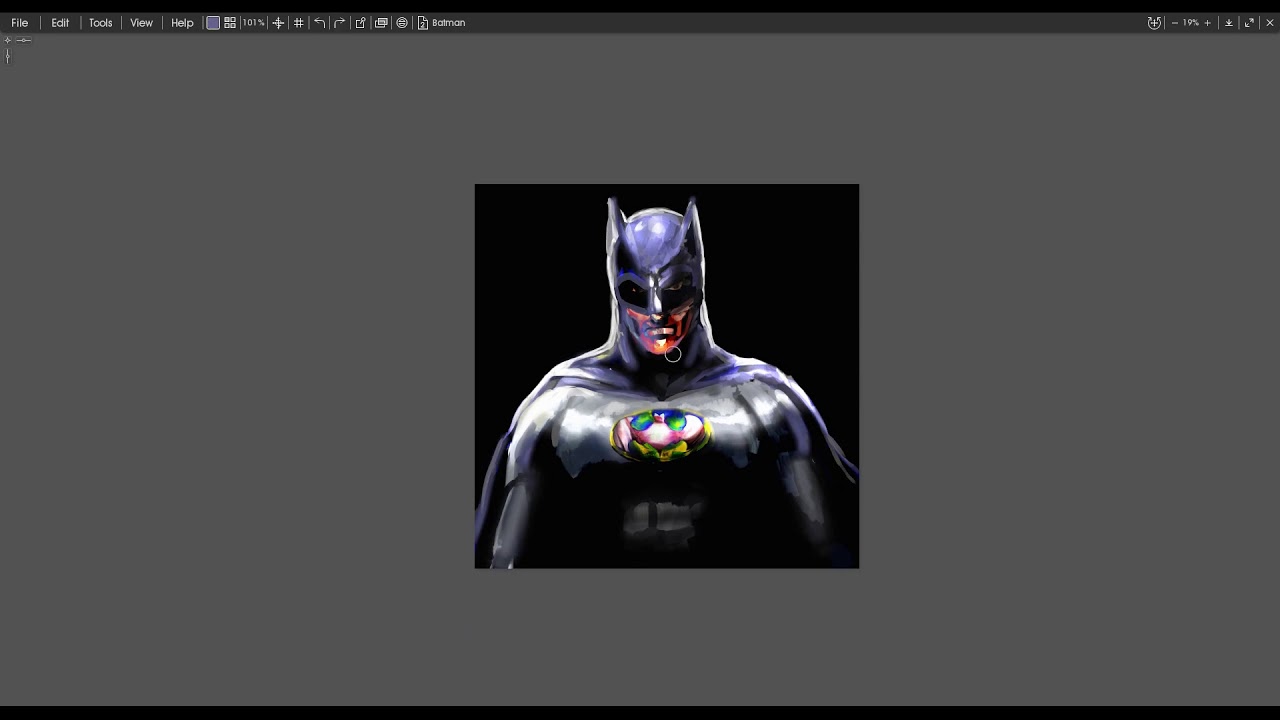
Task: Click the Batman painting canvas
Action: click(667, 376)
